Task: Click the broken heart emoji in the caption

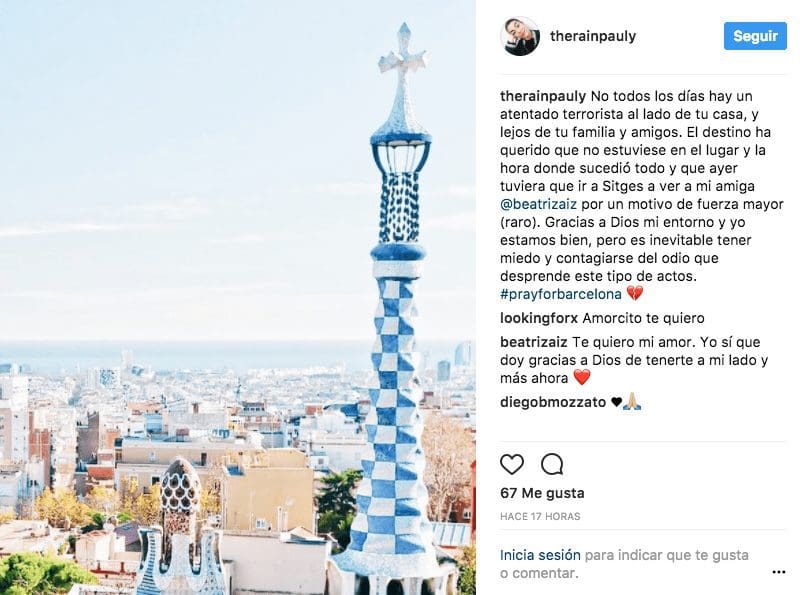Action: point(635,293)
